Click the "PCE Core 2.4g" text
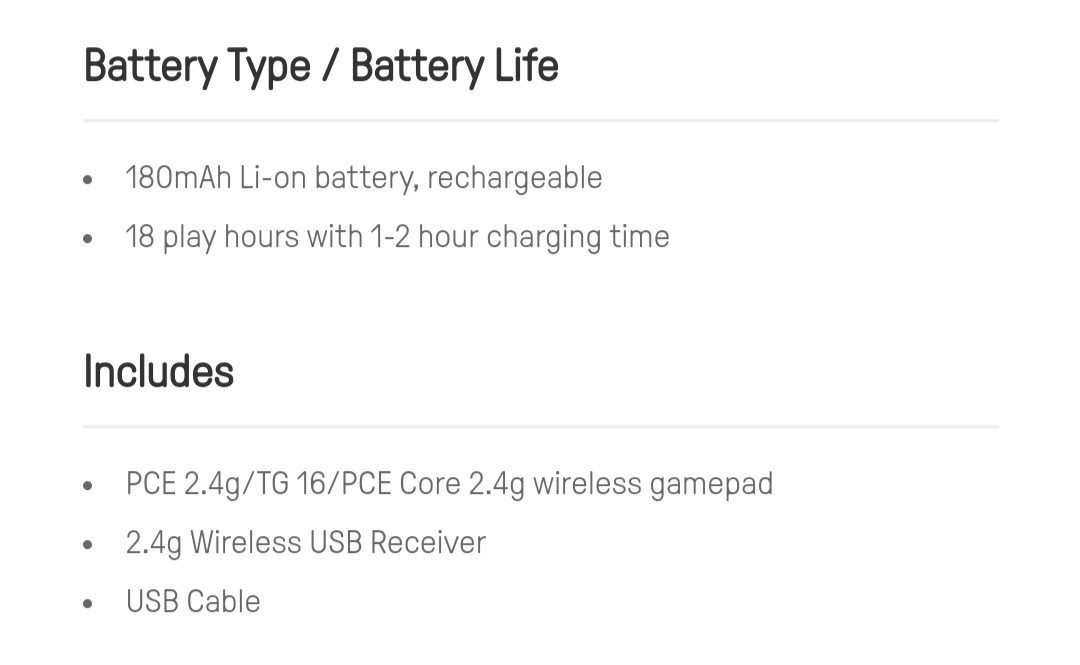 [x=432, y=484]
